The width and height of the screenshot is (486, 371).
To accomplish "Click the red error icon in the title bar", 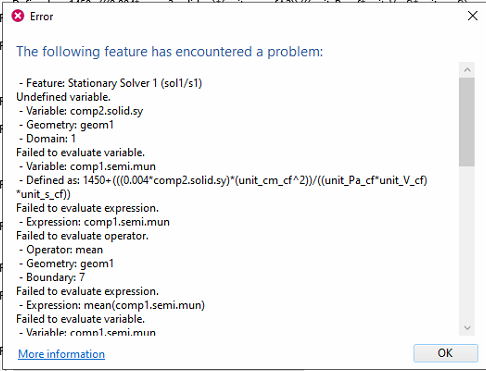I will [18, 16].
